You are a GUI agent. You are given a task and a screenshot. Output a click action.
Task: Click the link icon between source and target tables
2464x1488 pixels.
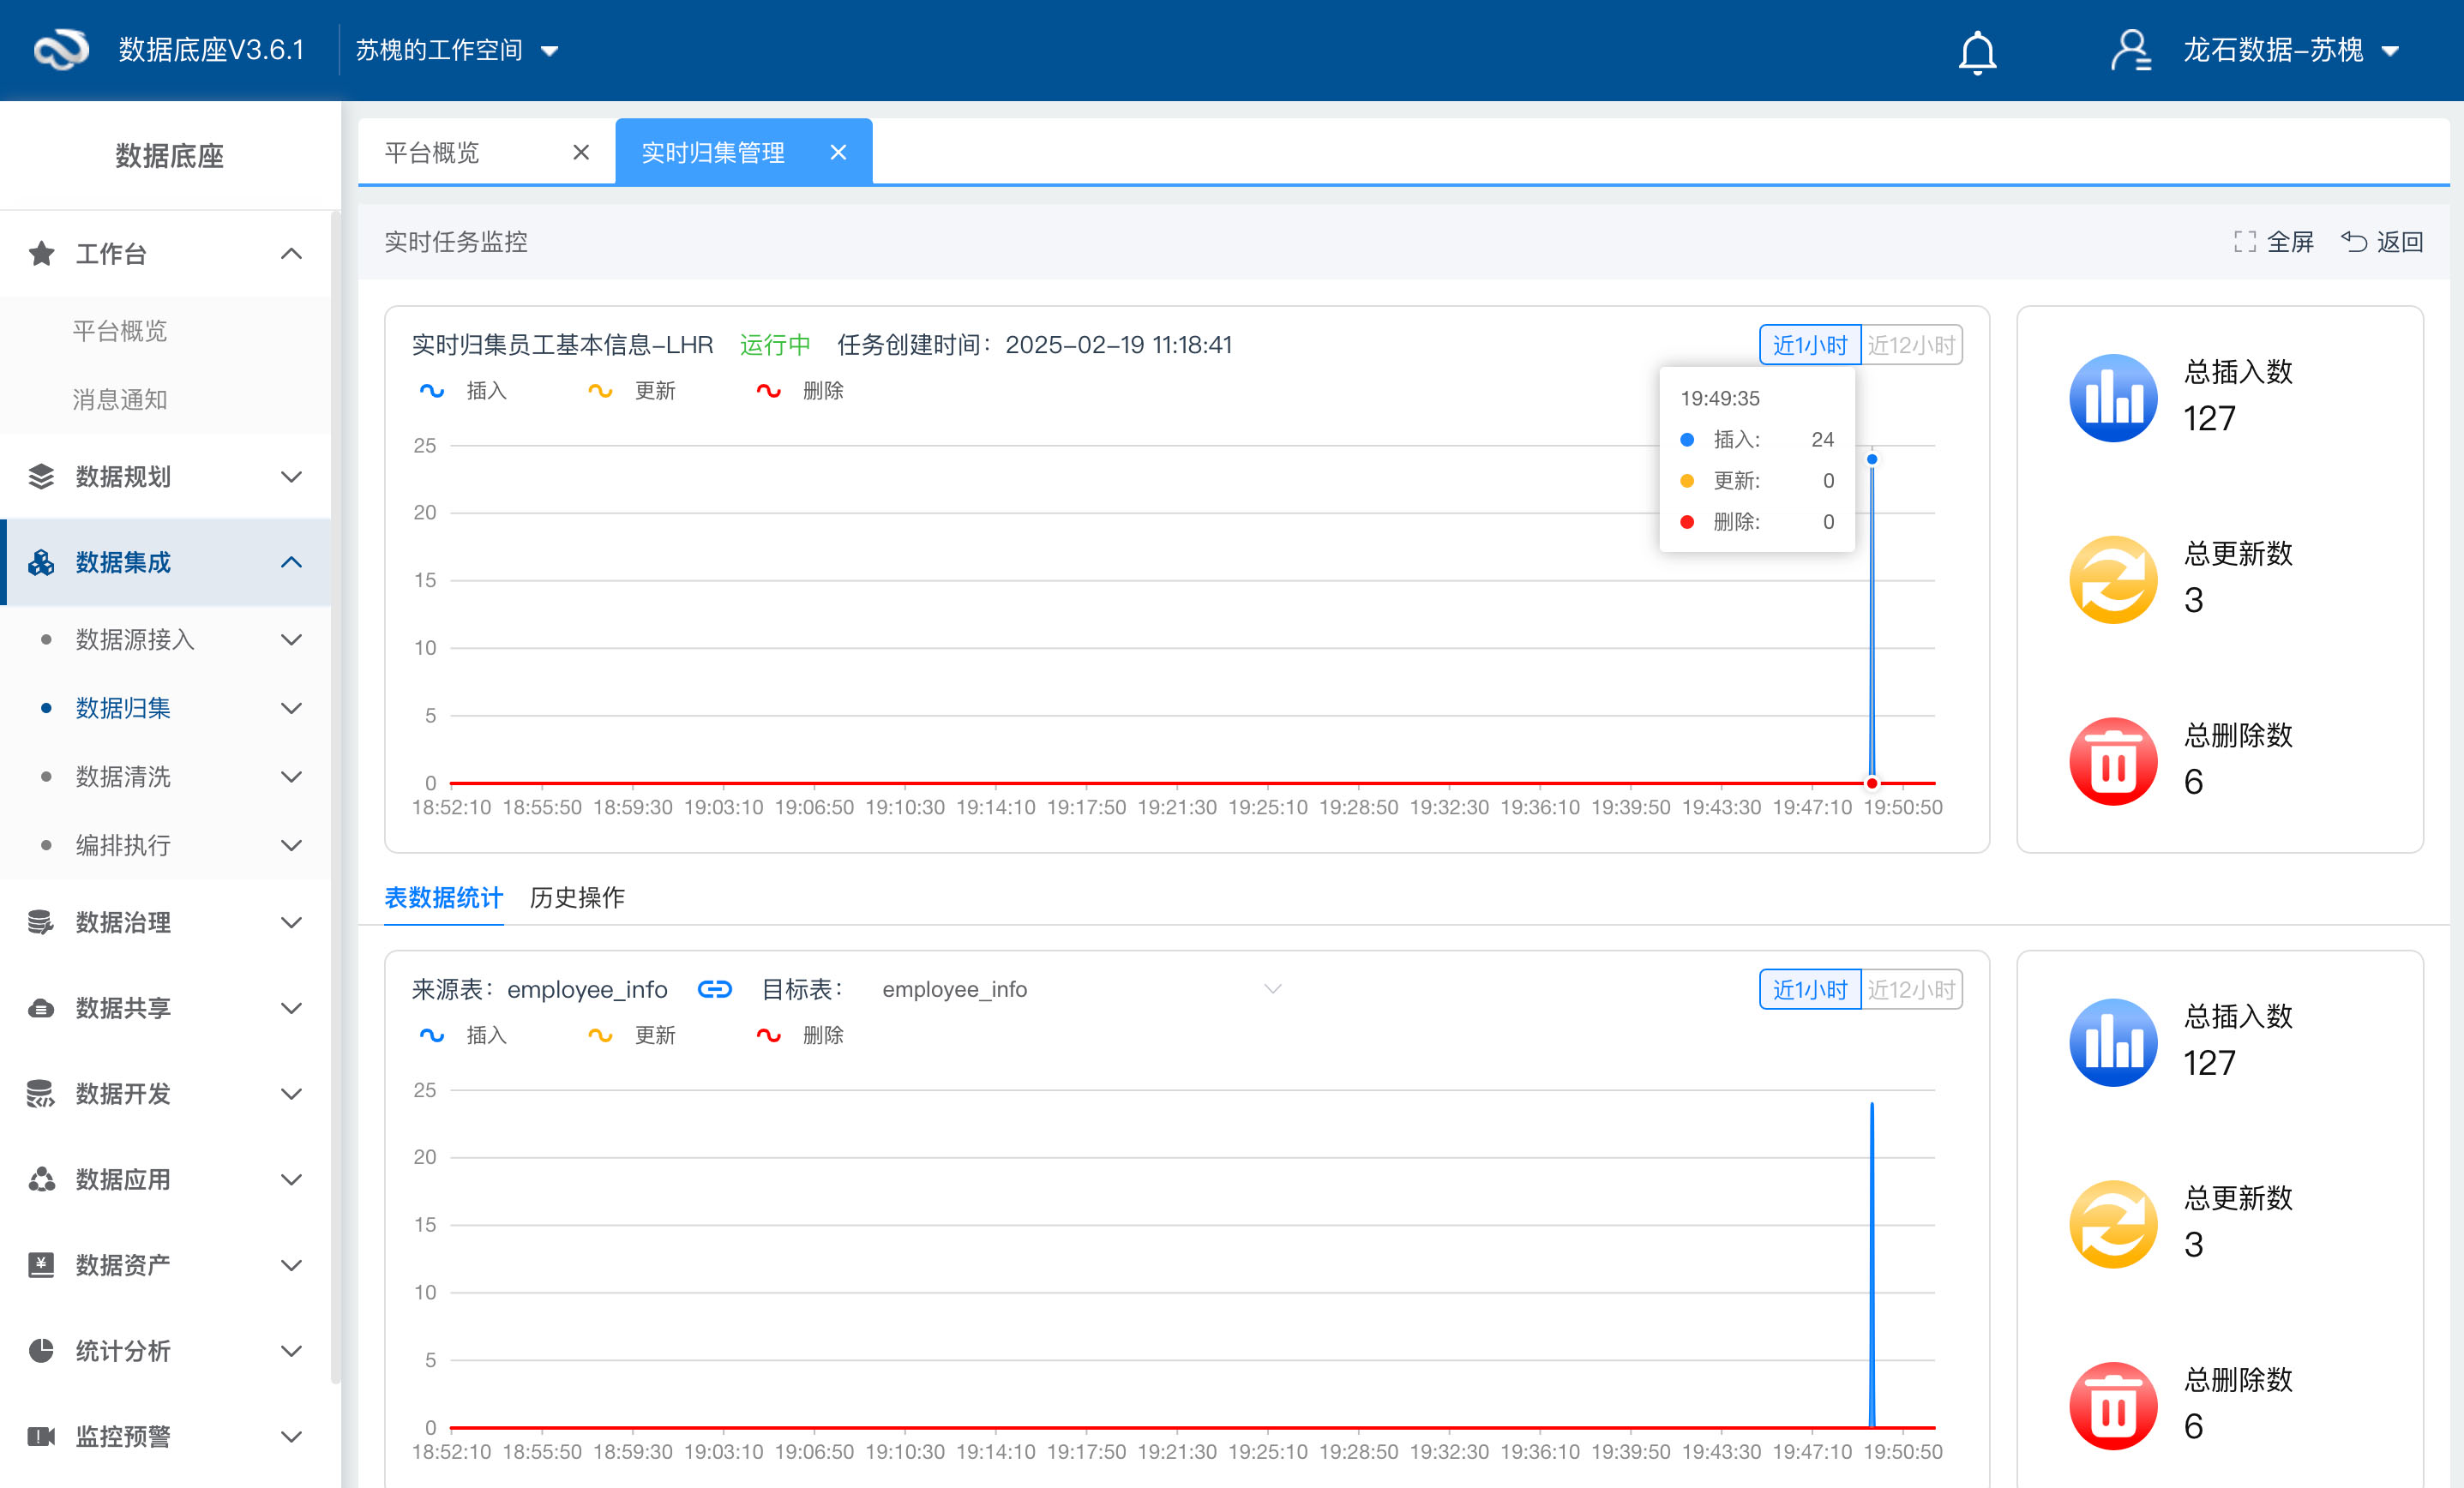click(714, 989)
